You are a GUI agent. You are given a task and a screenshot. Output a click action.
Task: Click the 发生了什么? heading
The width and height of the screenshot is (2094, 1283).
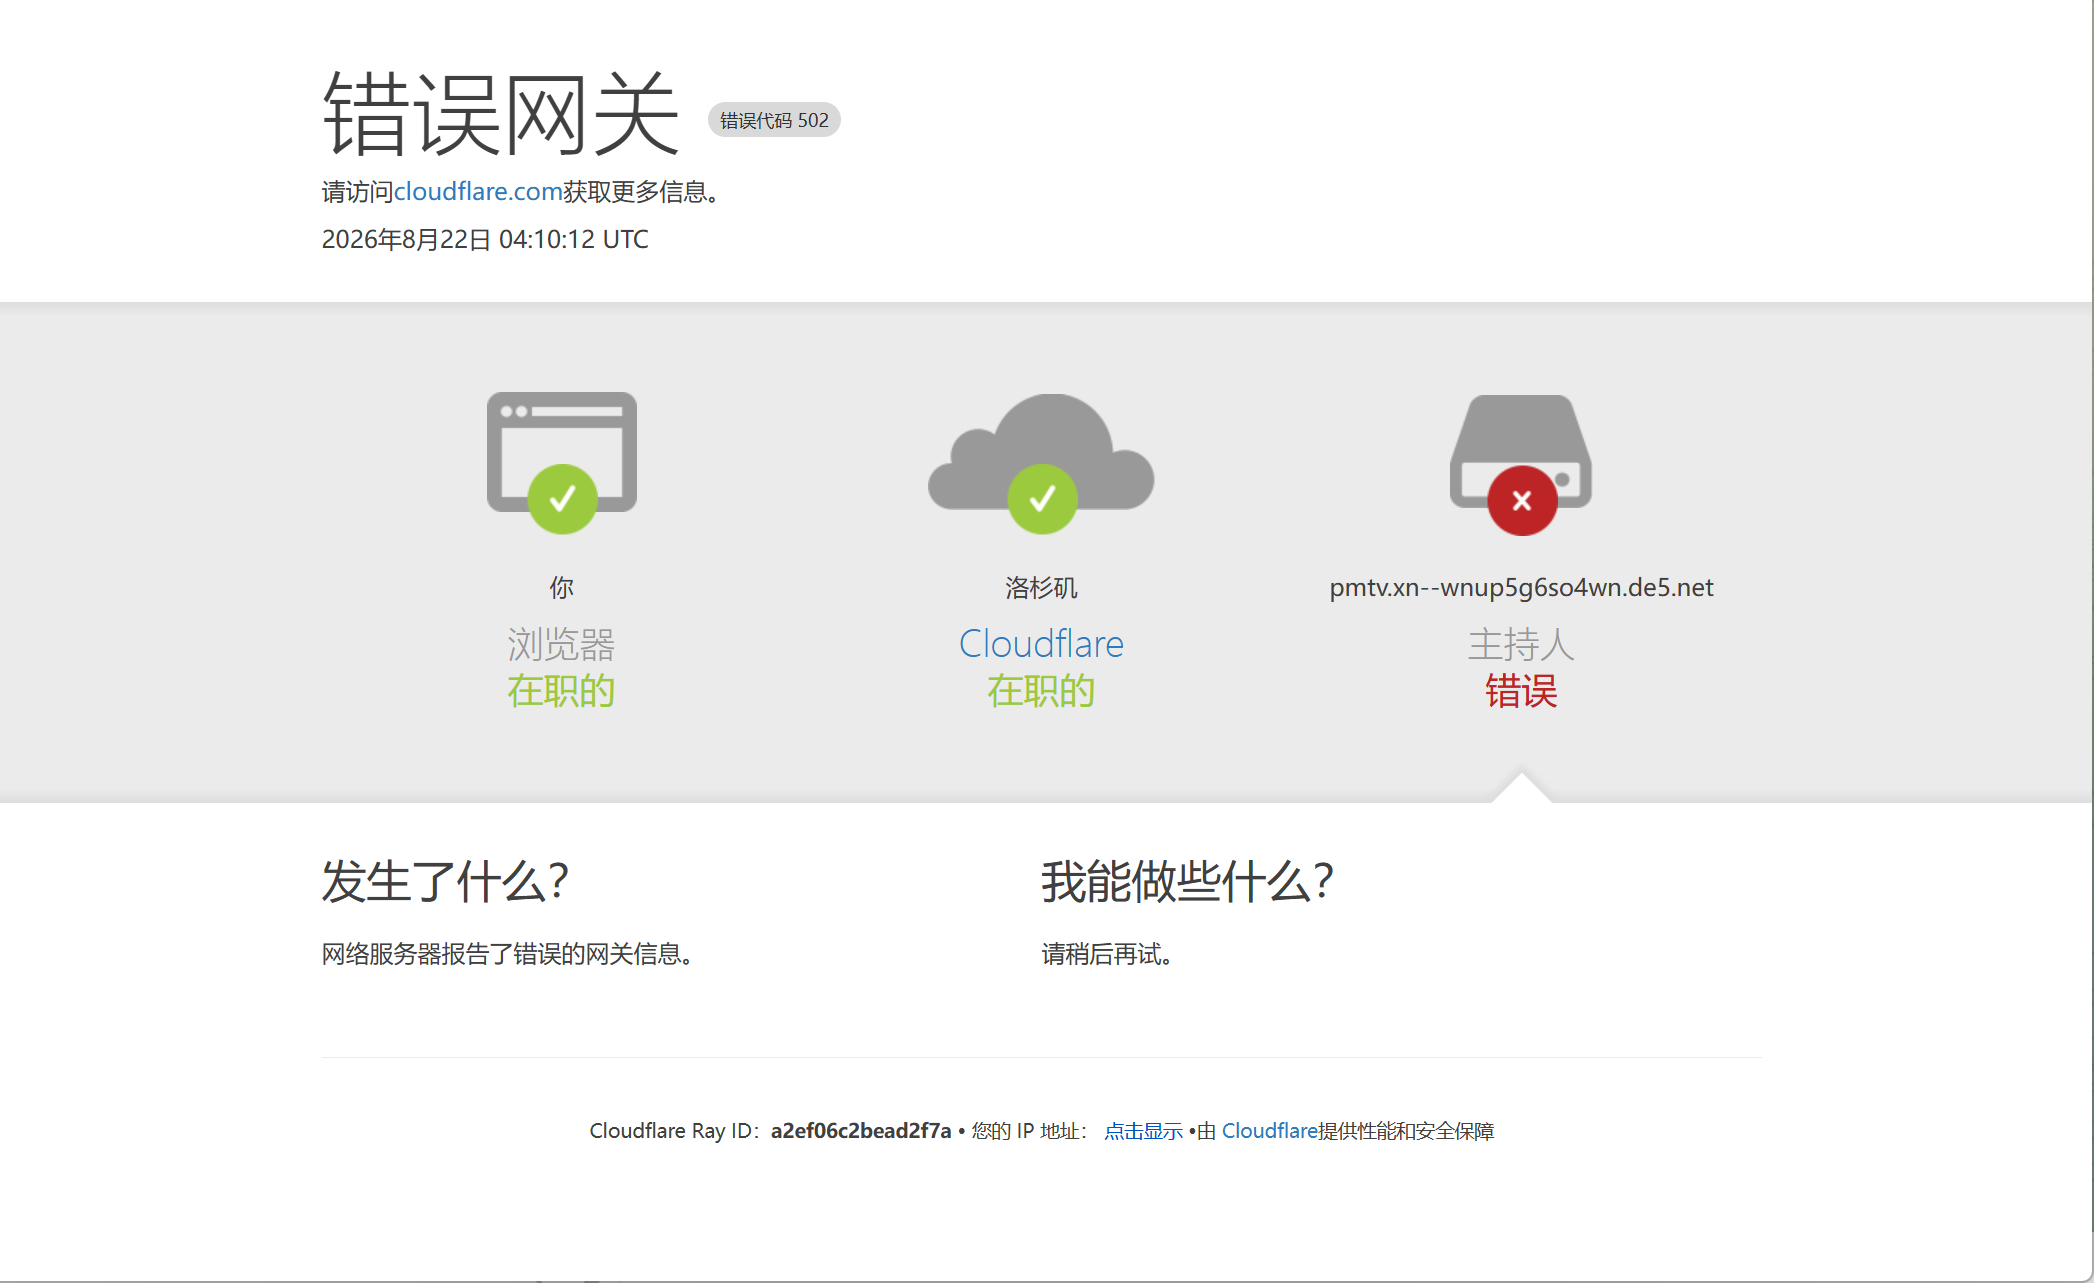coord(445,882)
